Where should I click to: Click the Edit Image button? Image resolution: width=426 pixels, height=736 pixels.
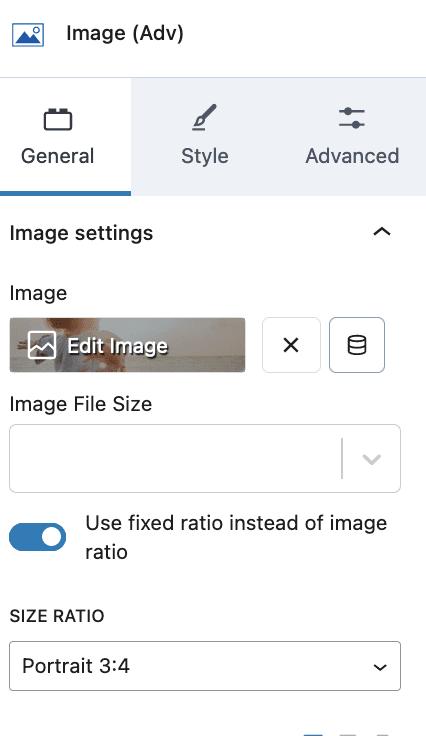(x=127, y=345)
